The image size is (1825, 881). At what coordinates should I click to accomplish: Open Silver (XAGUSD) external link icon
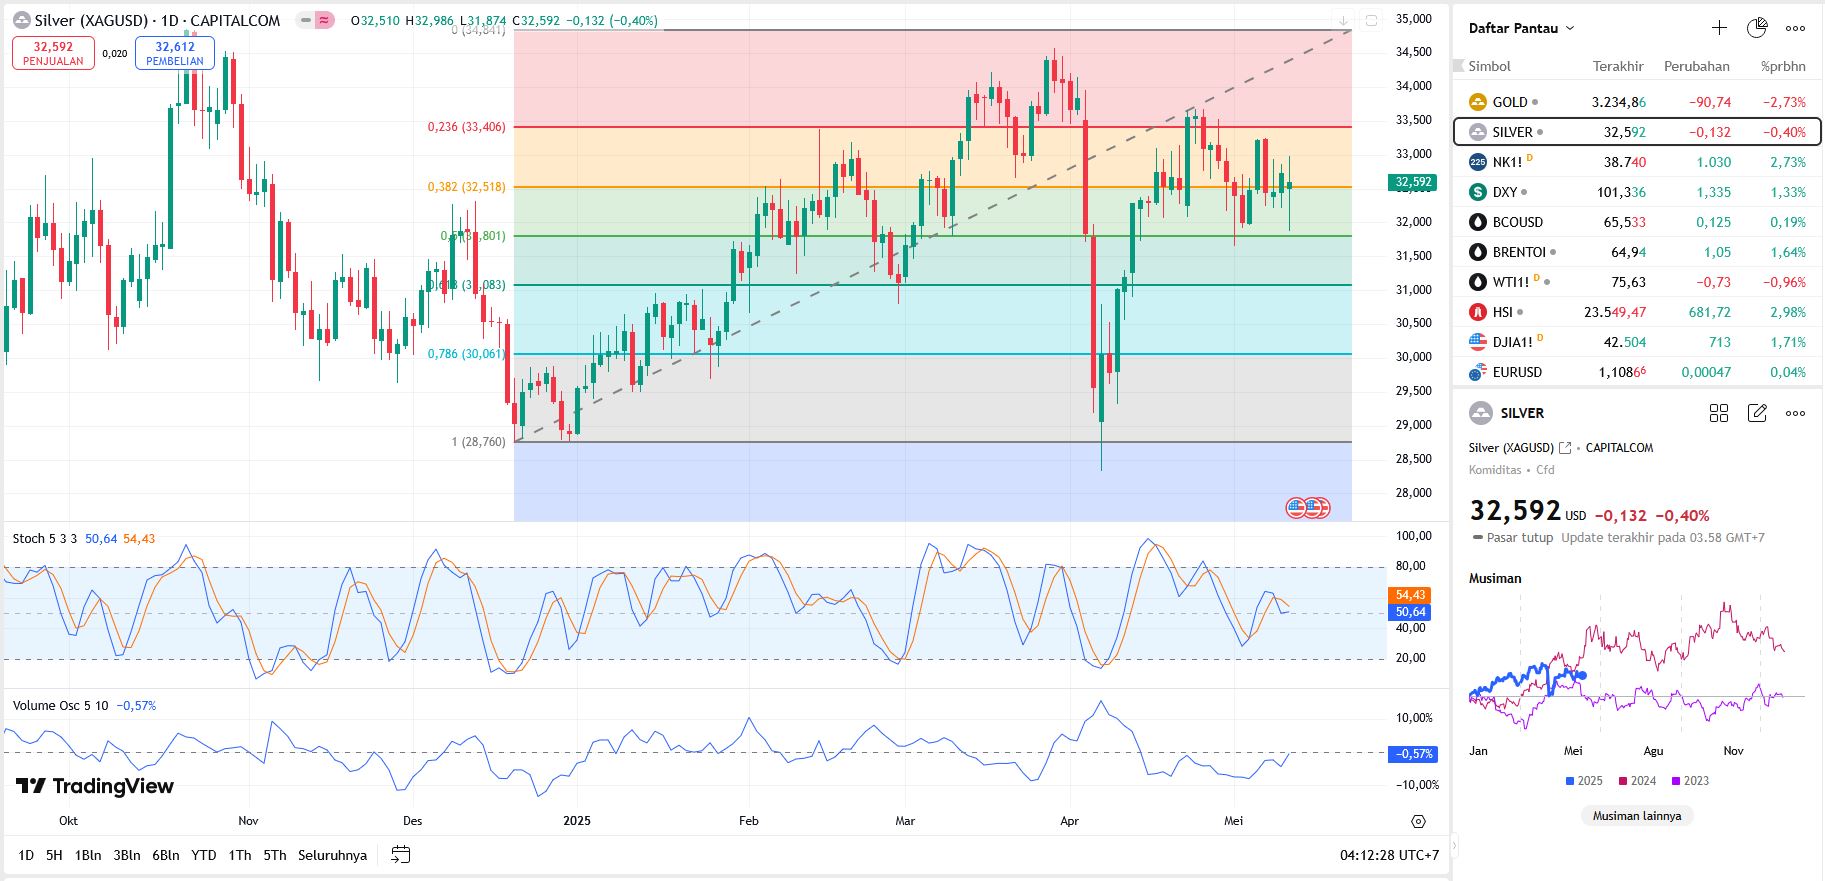point(1565,448)
